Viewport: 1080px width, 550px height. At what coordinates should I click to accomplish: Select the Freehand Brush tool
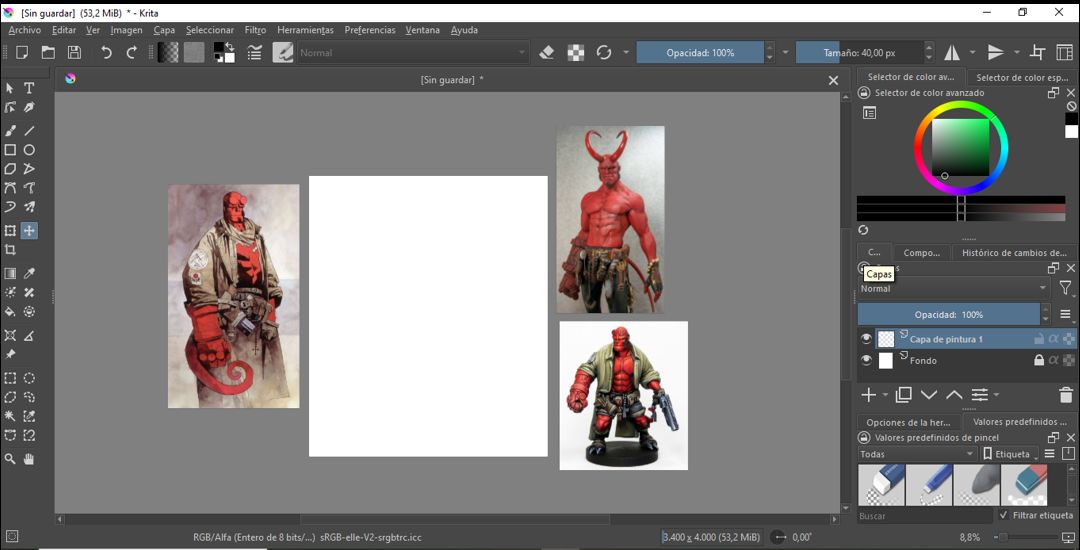10,131
